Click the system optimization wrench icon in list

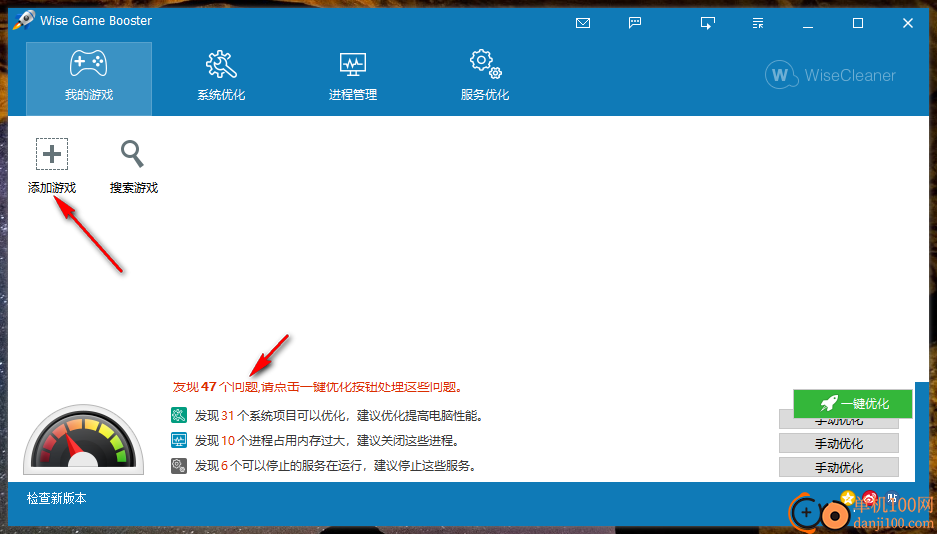click(x=179, y=415)
